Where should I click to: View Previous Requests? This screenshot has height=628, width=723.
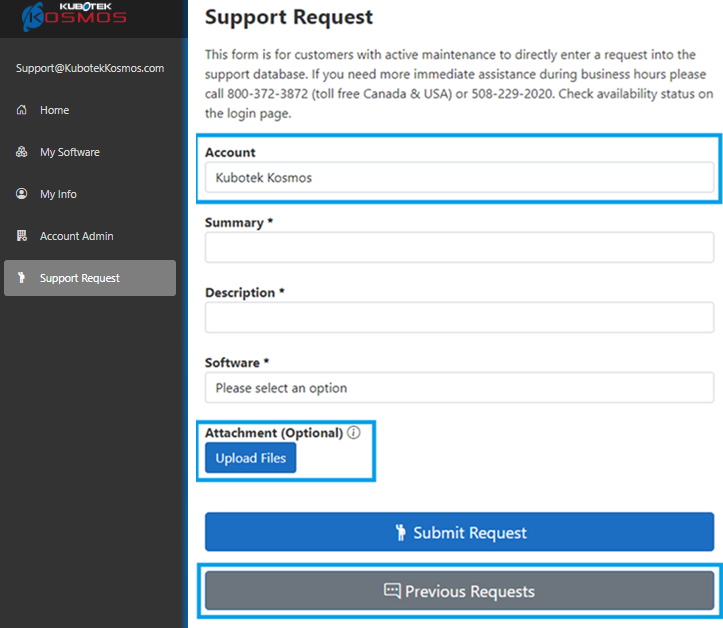click(x=459, y=591)
